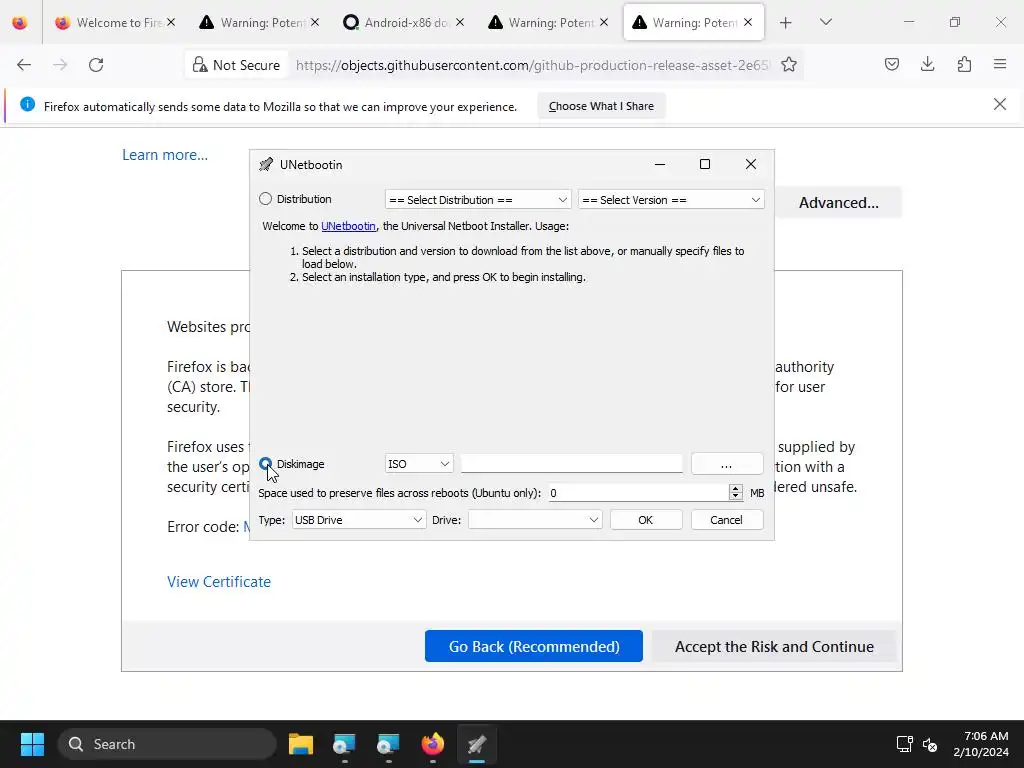Go back with the browser back arrow
The image size is (1024, 768).
click(24, 65)
